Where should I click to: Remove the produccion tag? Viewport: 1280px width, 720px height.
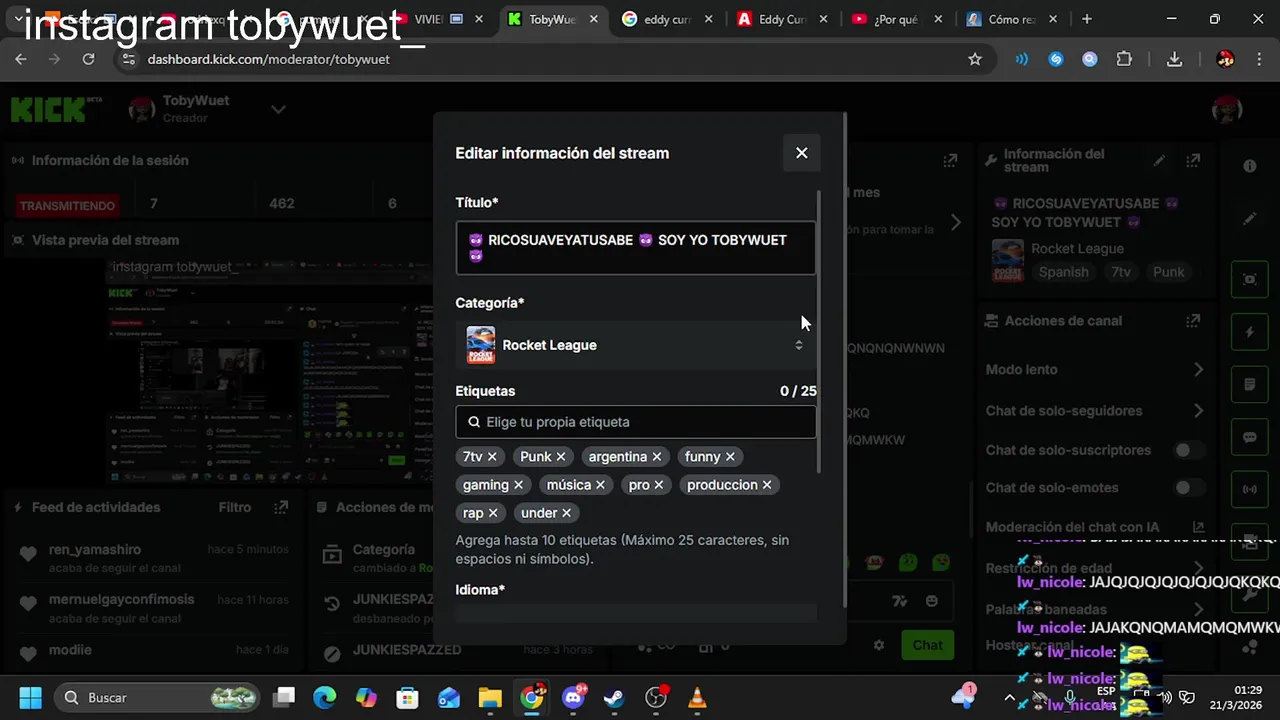767,485
